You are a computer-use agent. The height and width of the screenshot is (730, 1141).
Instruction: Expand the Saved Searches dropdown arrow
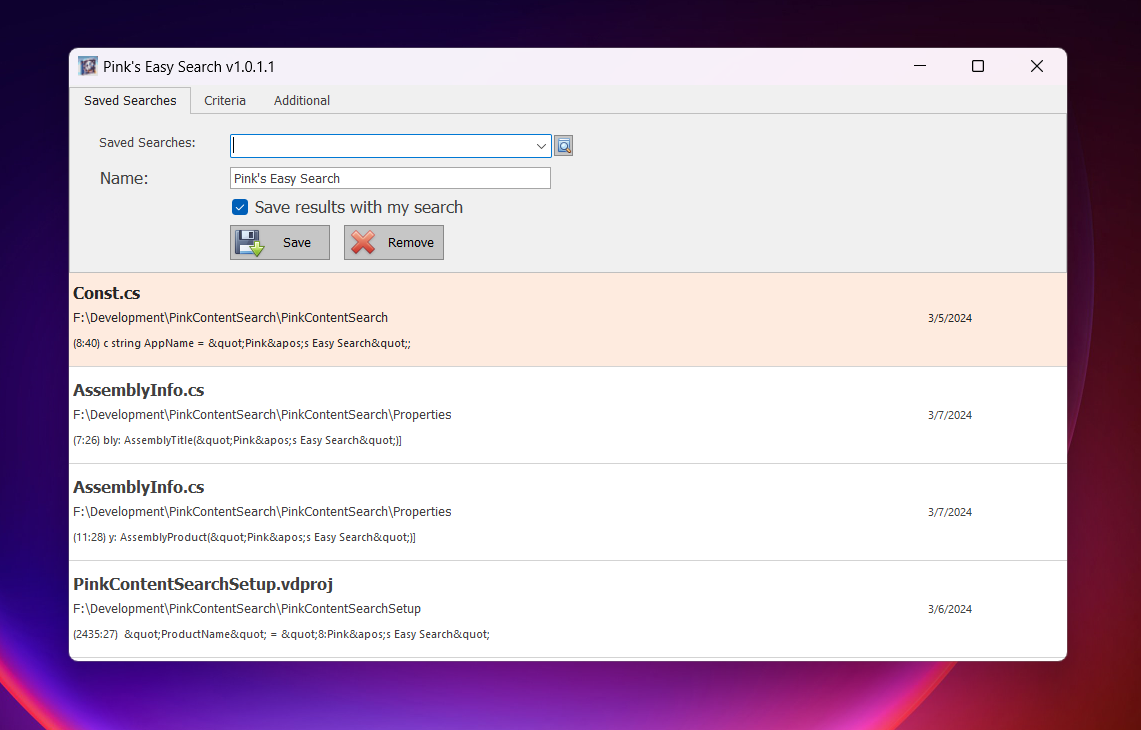[x=541, y=146]
